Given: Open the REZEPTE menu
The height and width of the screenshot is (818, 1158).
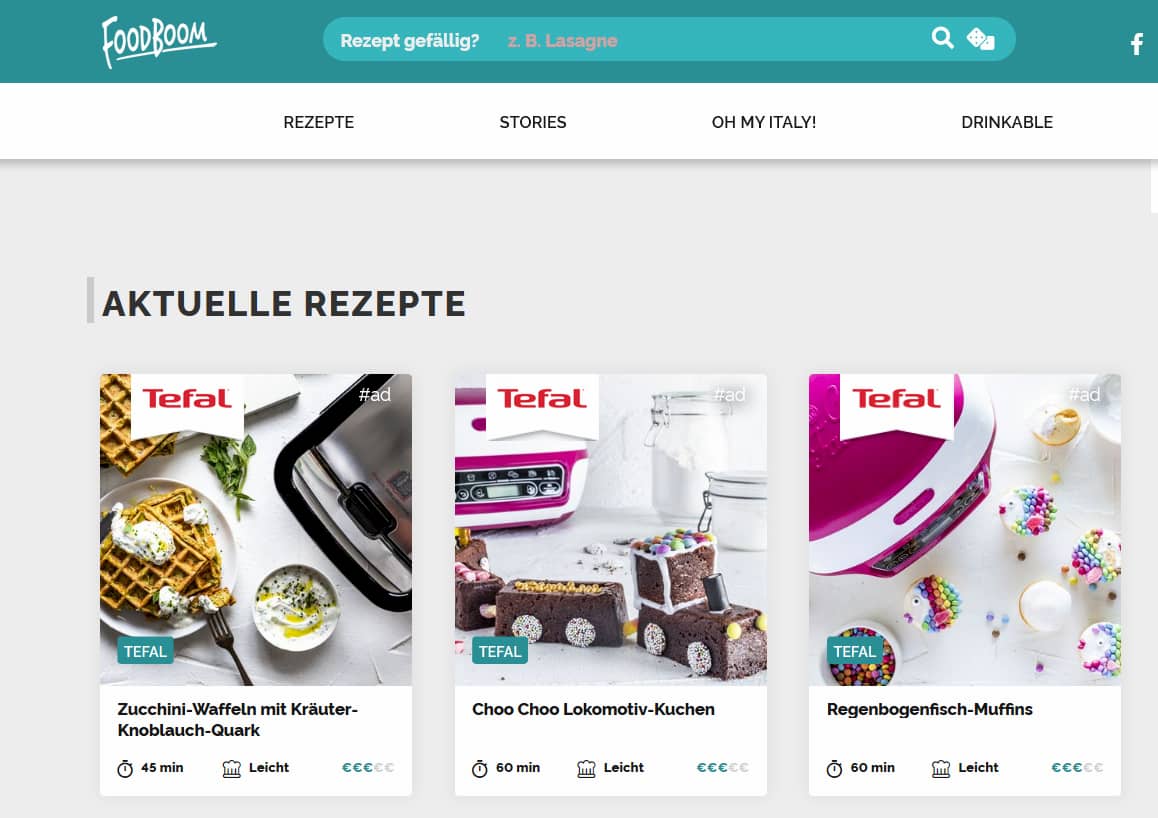Looking at the screenshot, I should point(318,122).
